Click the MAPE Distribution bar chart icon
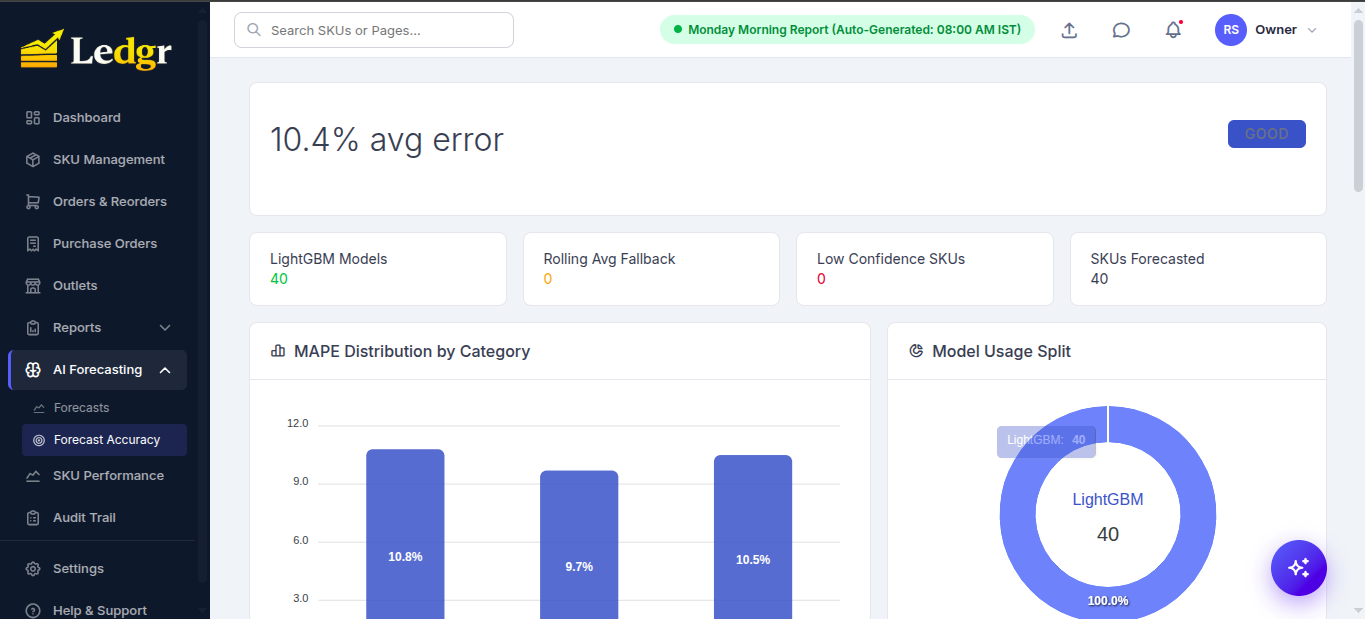 tap(278, 351)
